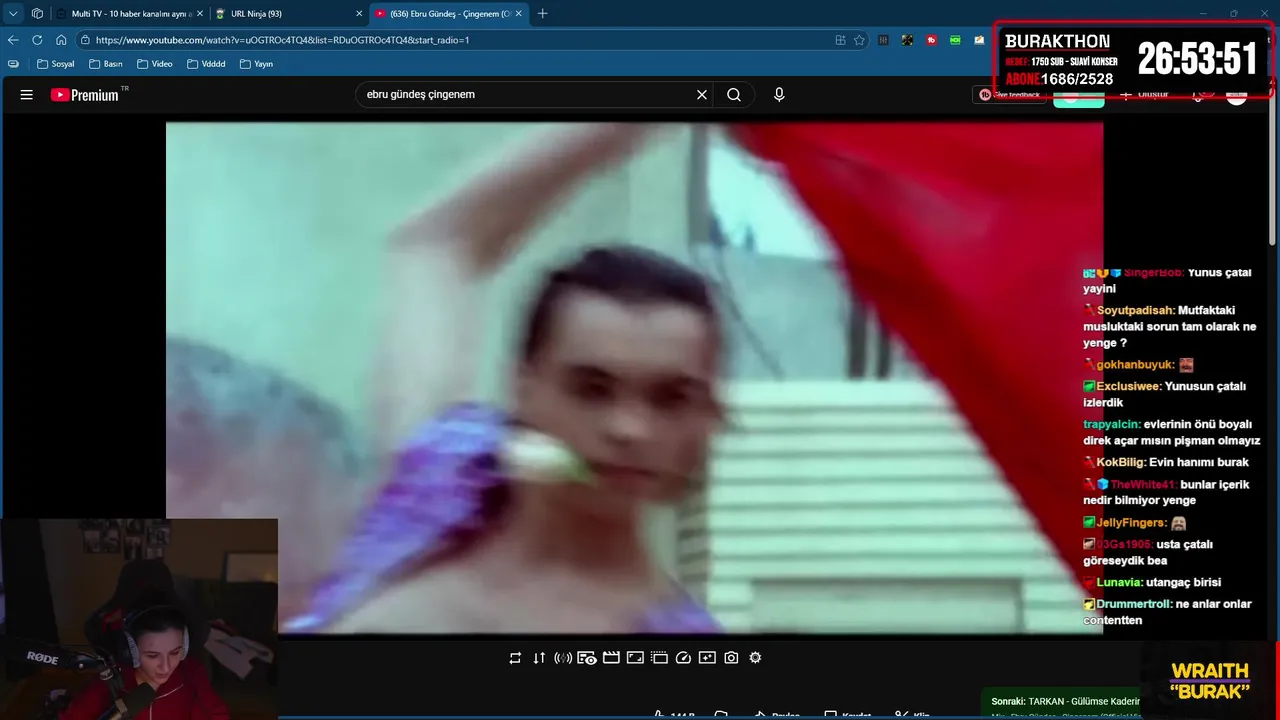1280x720 pixels.
Task: Click chat username JellyFingers
Action: pos(1131,522)
